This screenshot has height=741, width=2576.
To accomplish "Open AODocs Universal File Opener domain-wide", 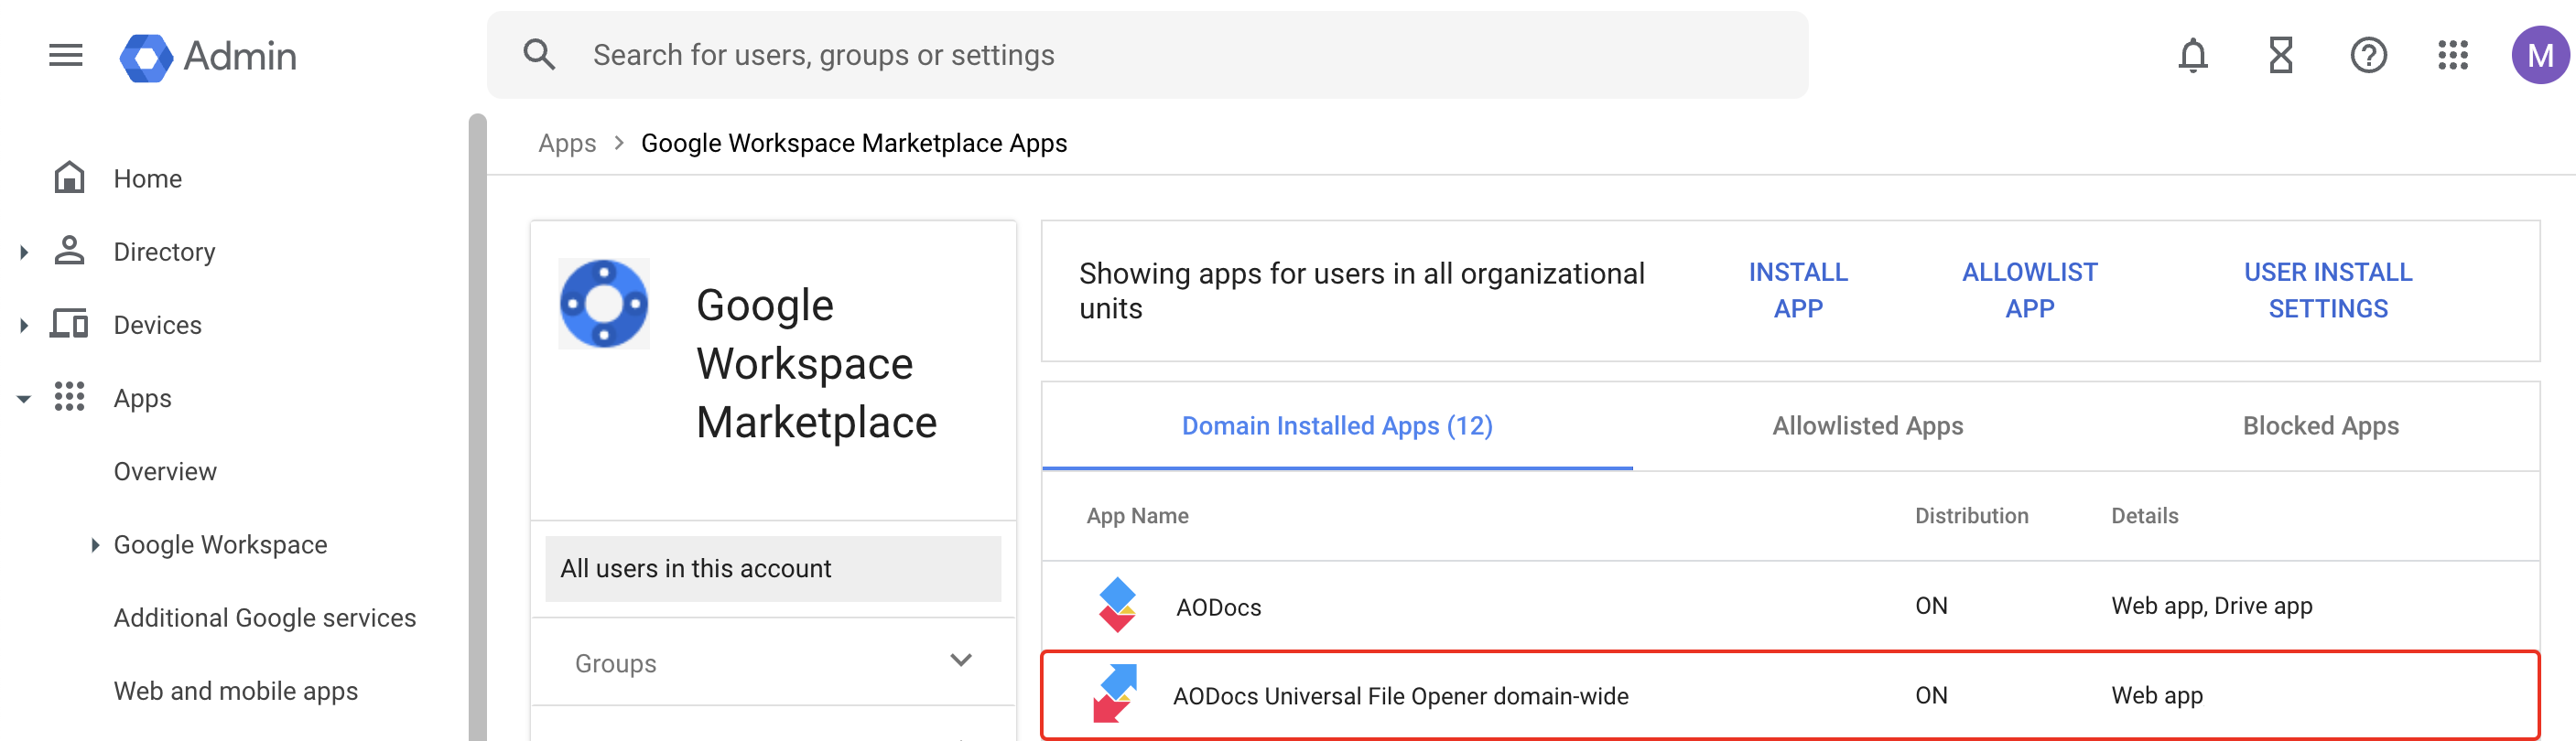I will [x=1790, y=695].
